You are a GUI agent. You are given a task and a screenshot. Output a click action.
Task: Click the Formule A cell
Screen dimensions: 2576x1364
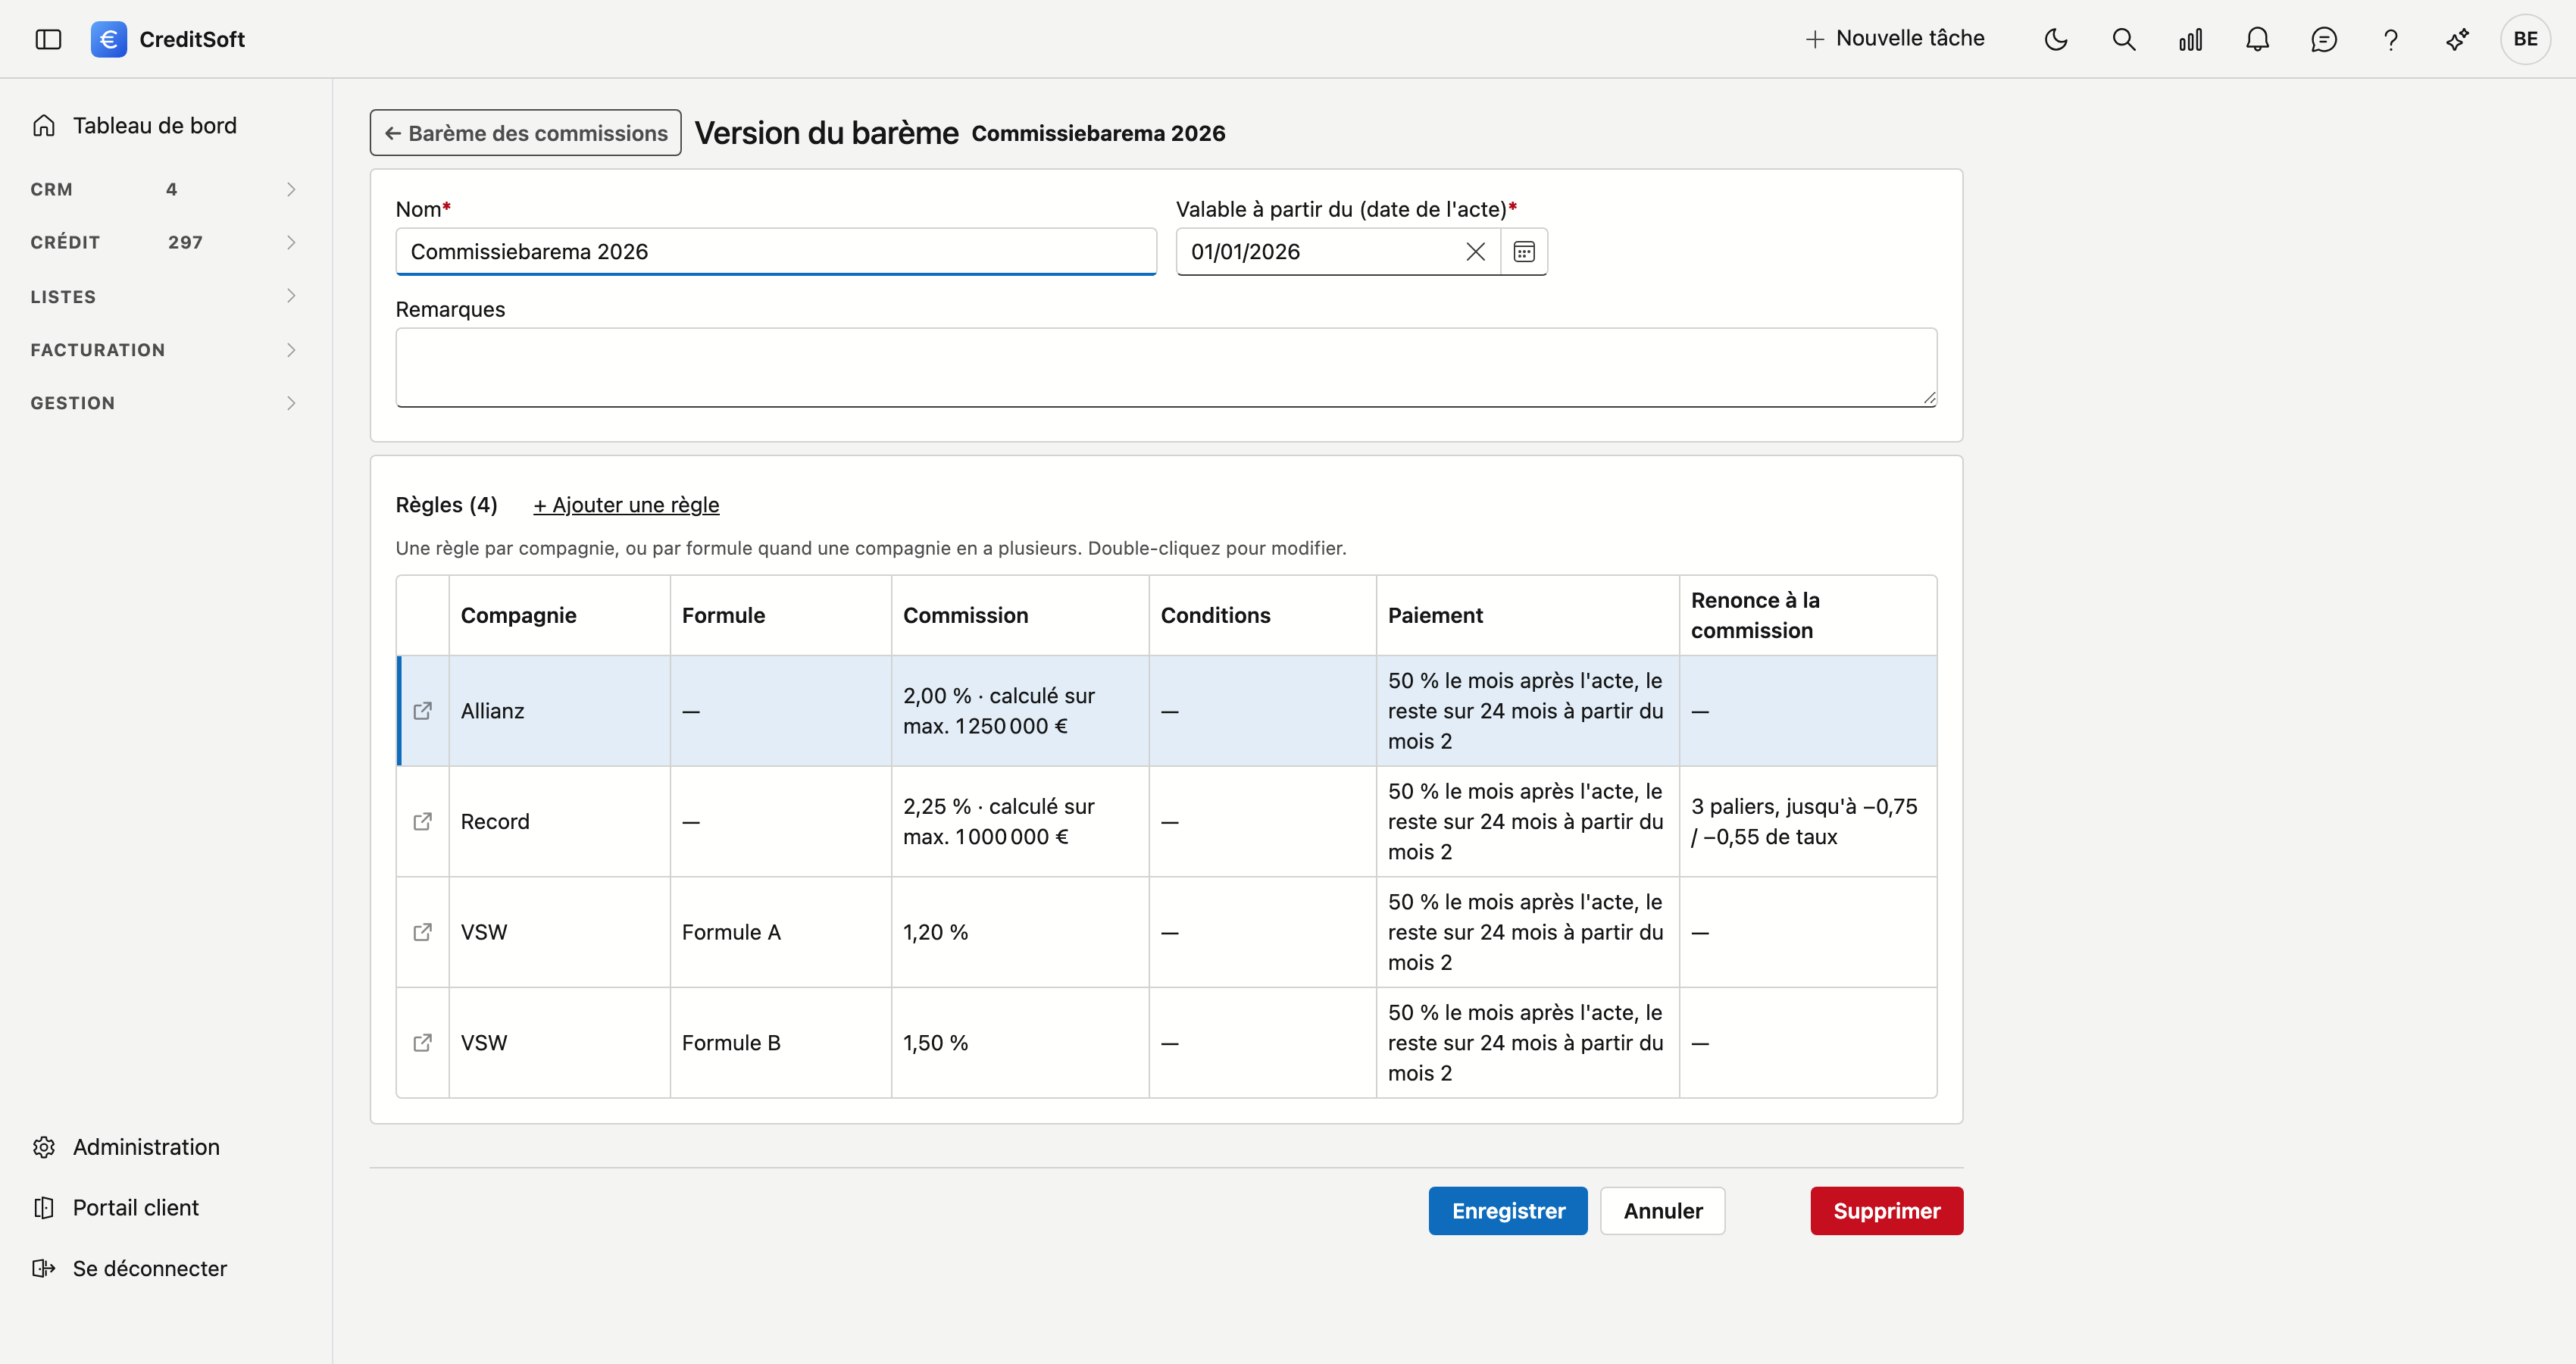(780, 932)
